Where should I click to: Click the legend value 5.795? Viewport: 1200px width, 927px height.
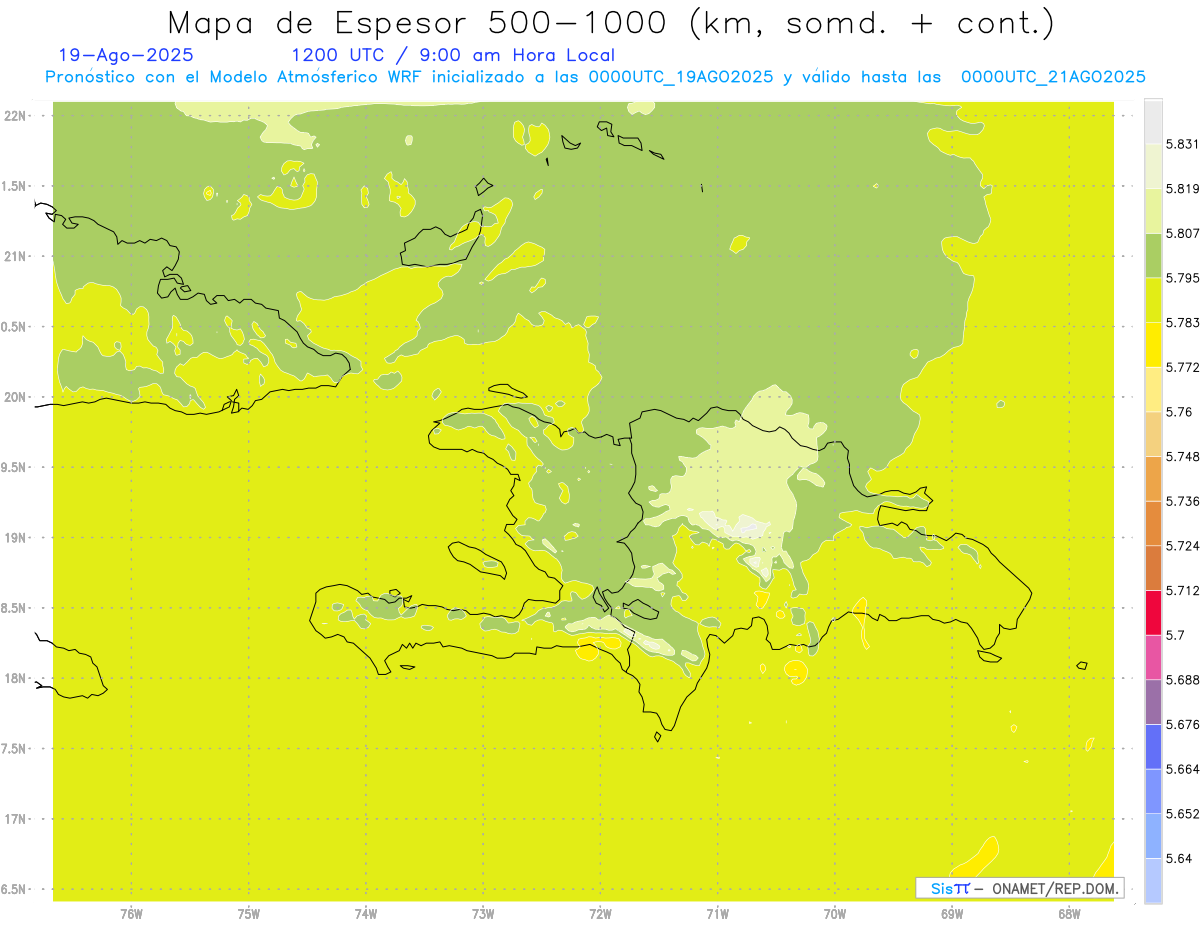(x=1181, y=278)
